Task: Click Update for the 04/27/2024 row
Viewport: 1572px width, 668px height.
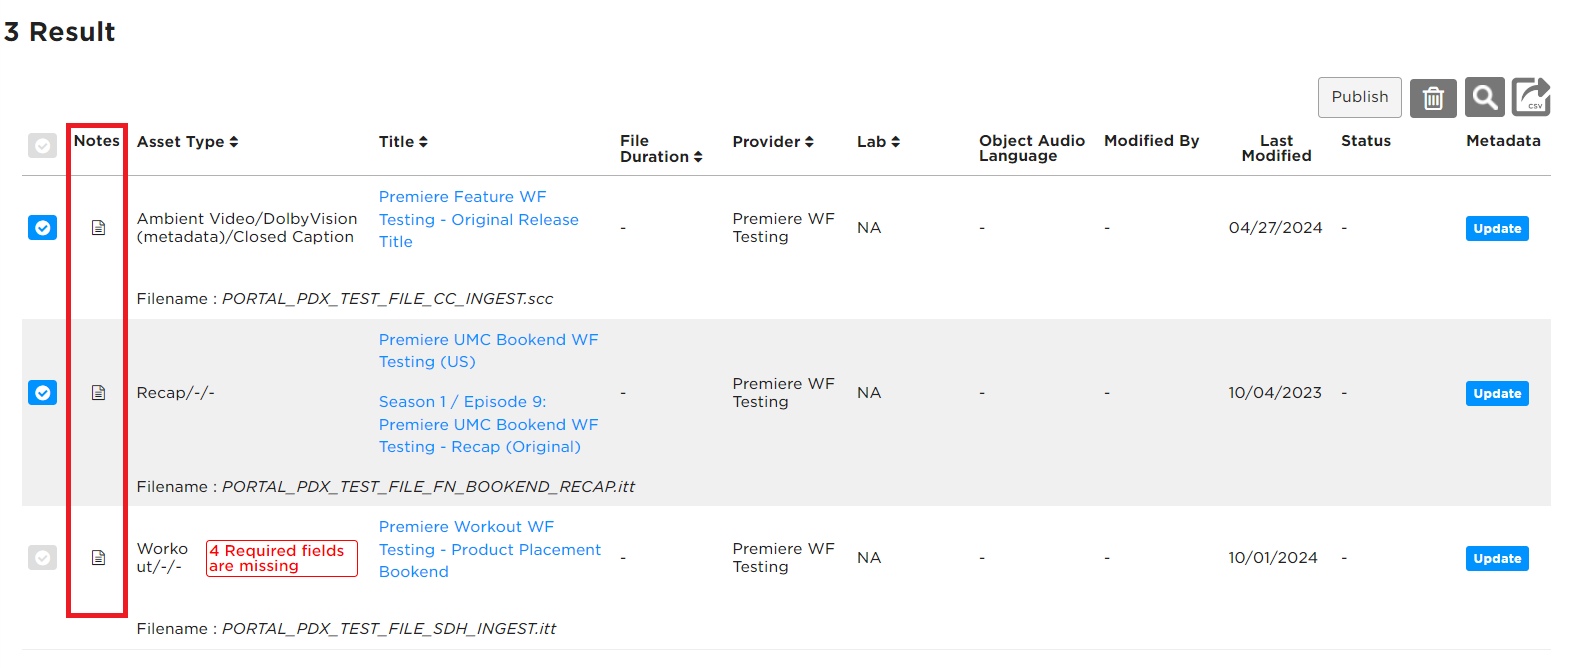Action: (1497, 229)
